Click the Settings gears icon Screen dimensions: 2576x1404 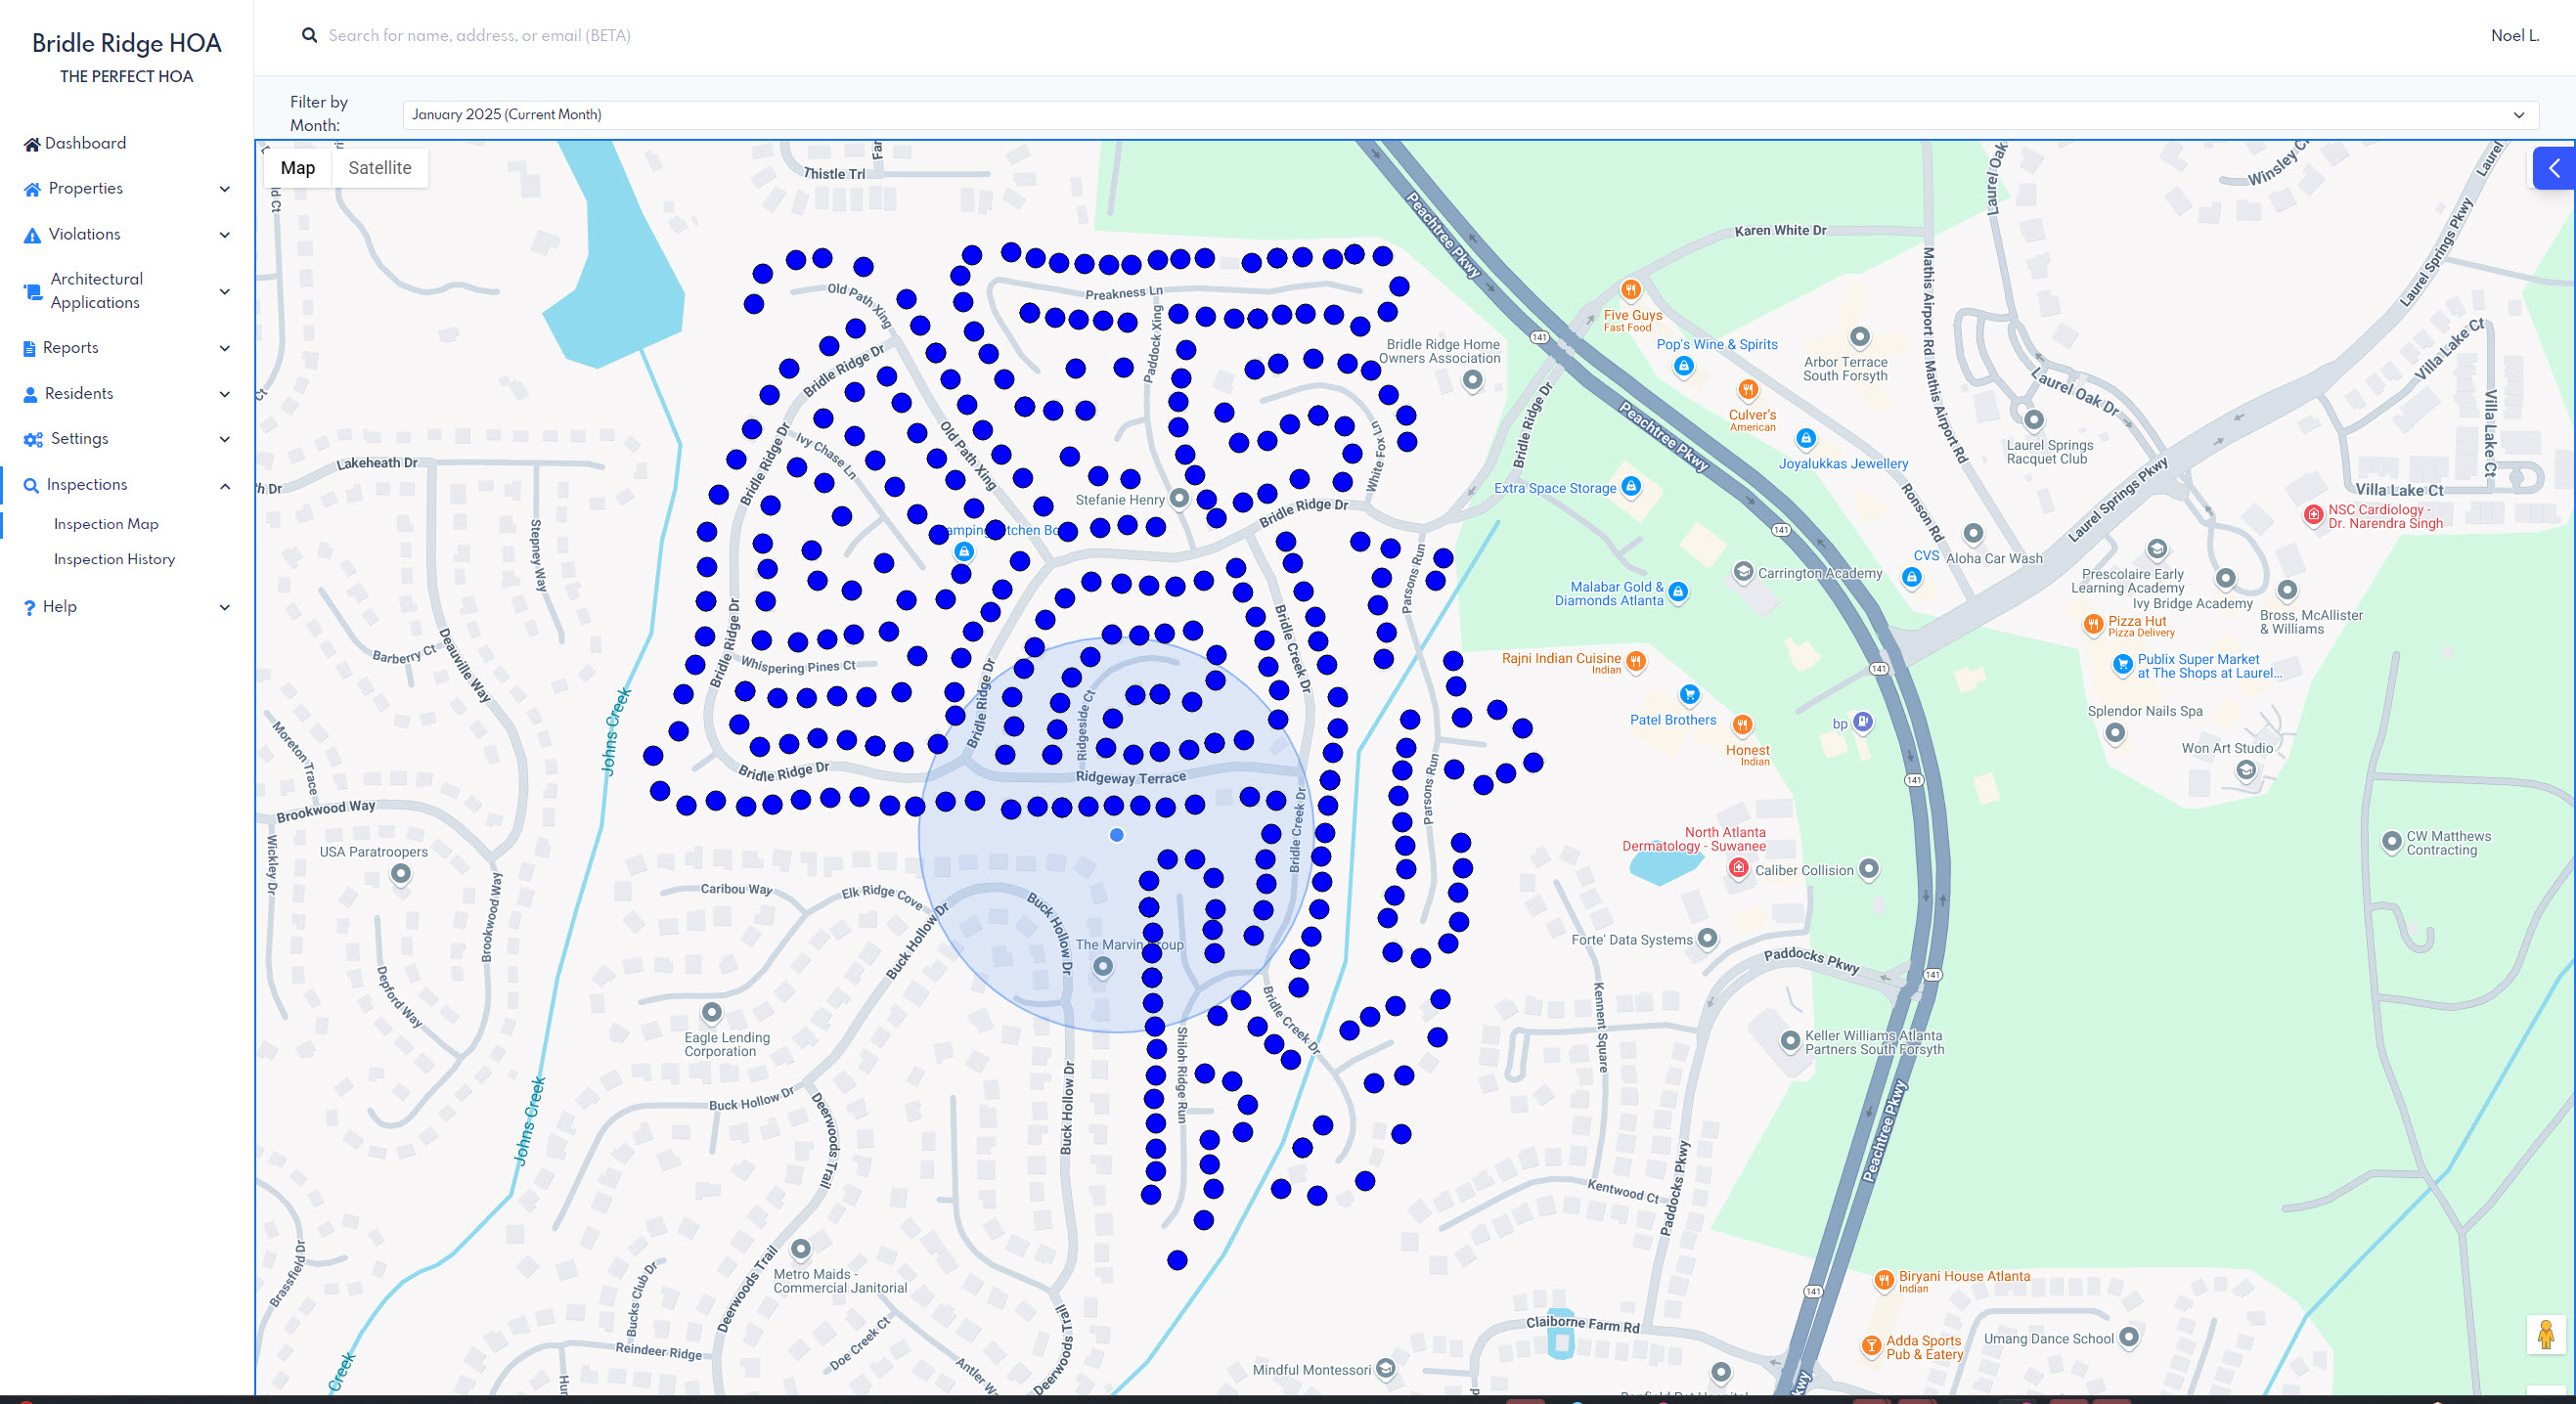click(x=33, y=440)
